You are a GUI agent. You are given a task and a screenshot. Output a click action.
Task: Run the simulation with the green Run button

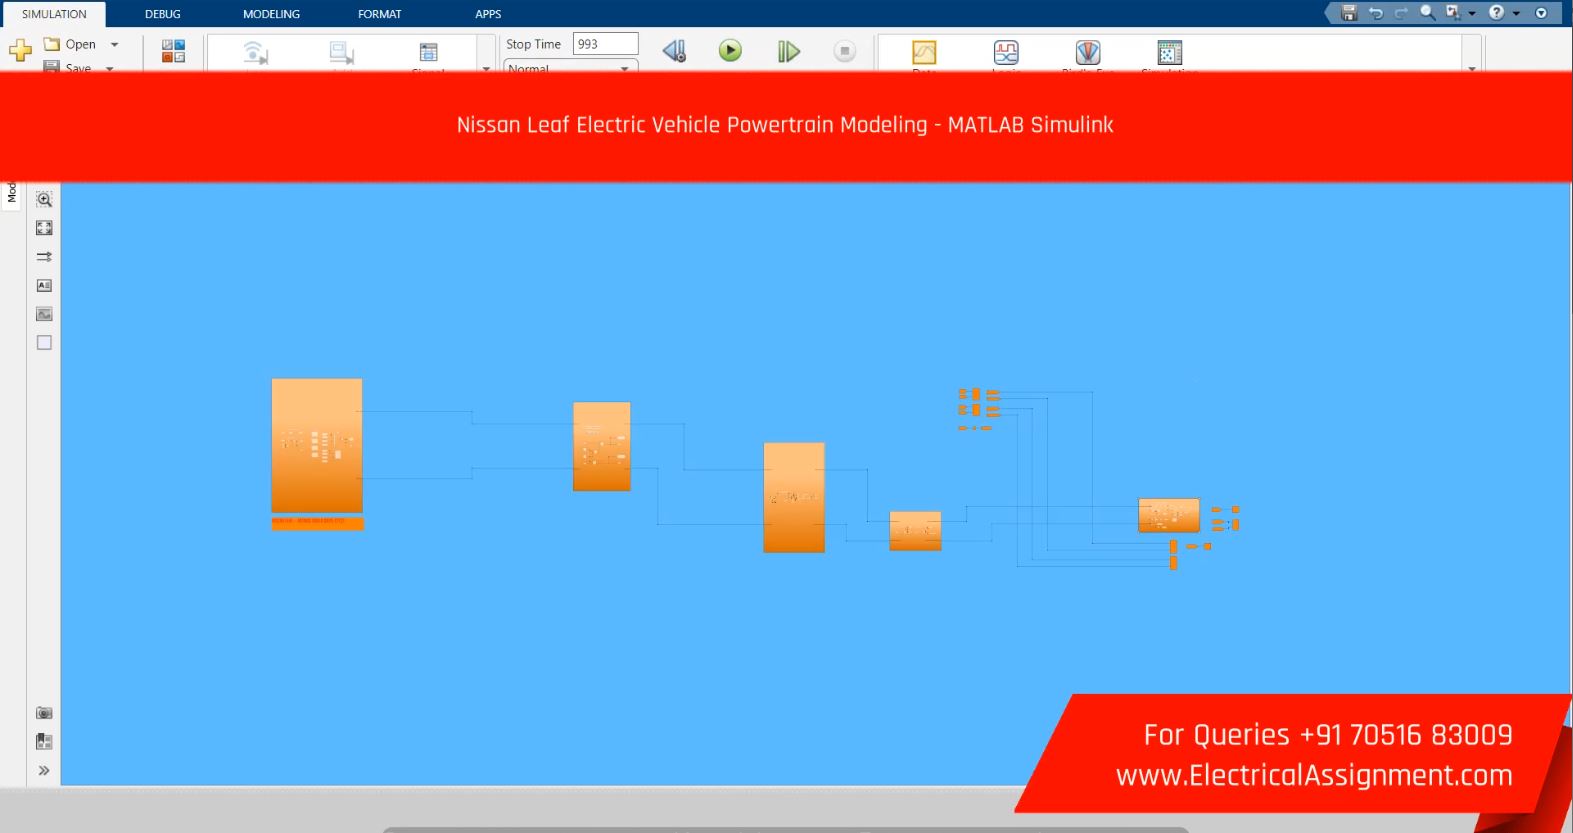730,50
